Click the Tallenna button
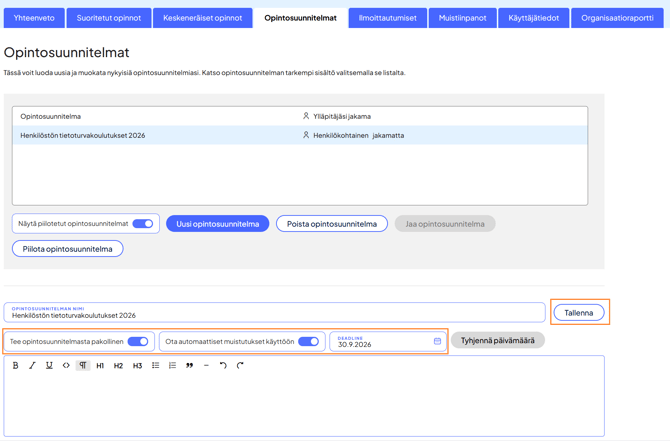Viewport: 670px width, 441px height. (x=579, y=313)
